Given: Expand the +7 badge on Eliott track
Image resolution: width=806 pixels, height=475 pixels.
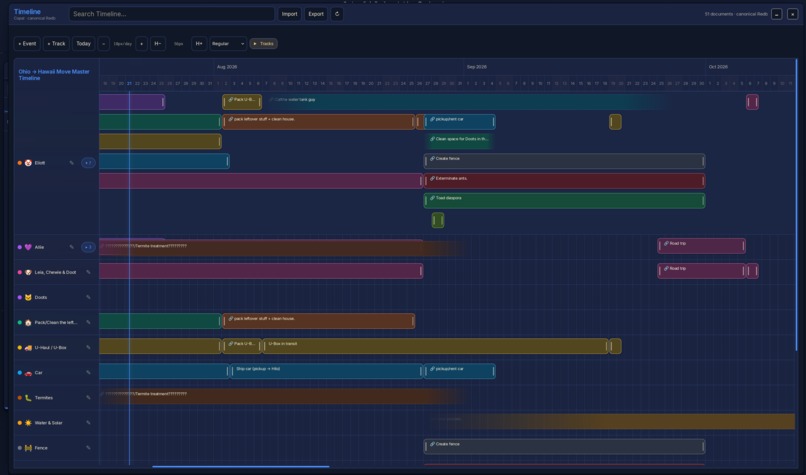Looking at the screenshot, I should pyautogui.click(x=88, y=163).
